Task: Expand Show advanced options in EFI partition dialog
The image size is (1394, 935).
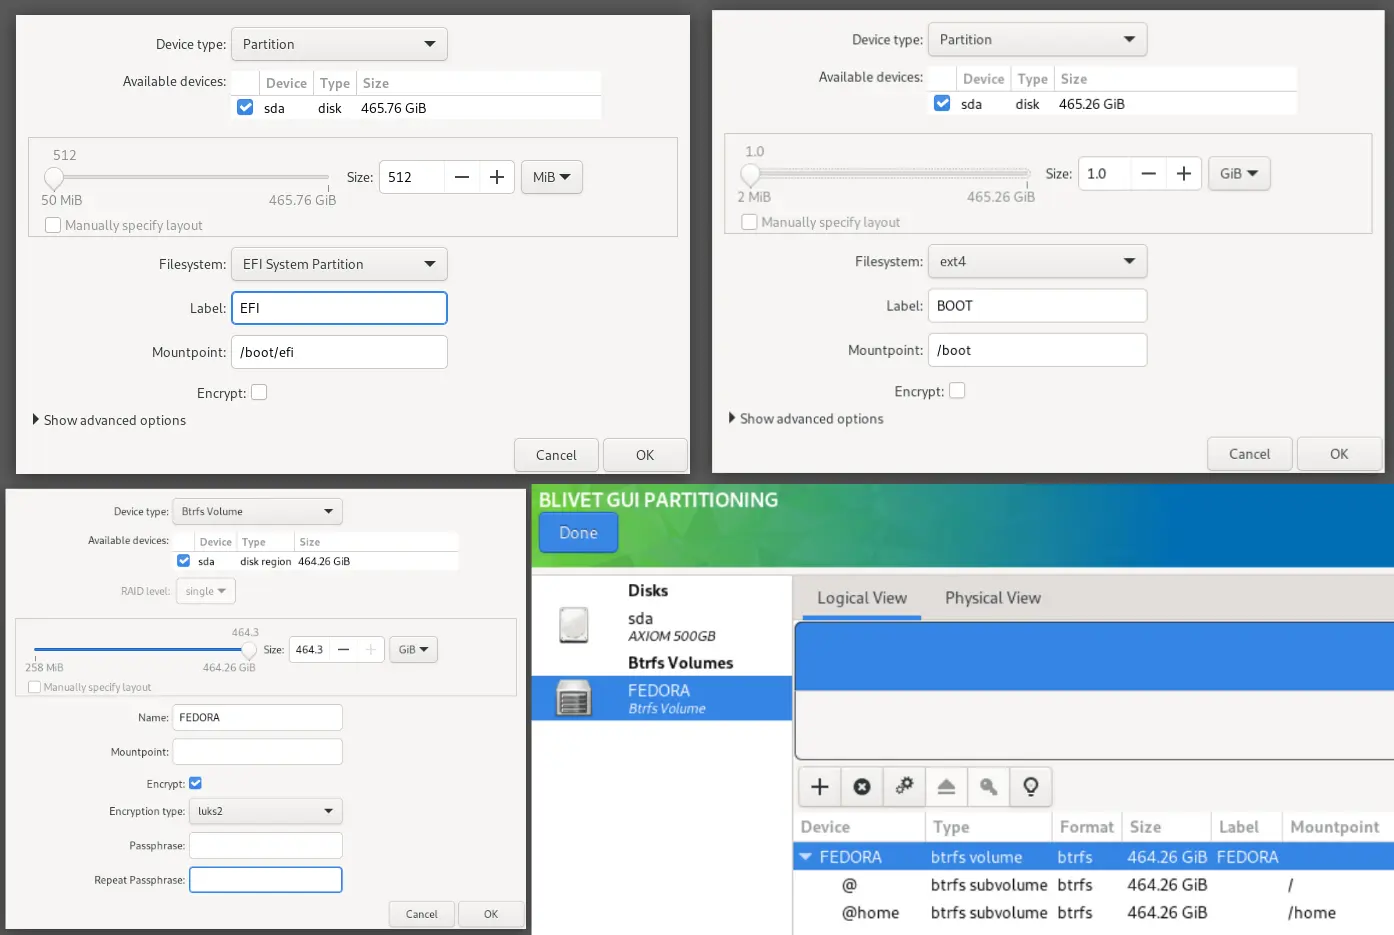Action: coord(109,420)
